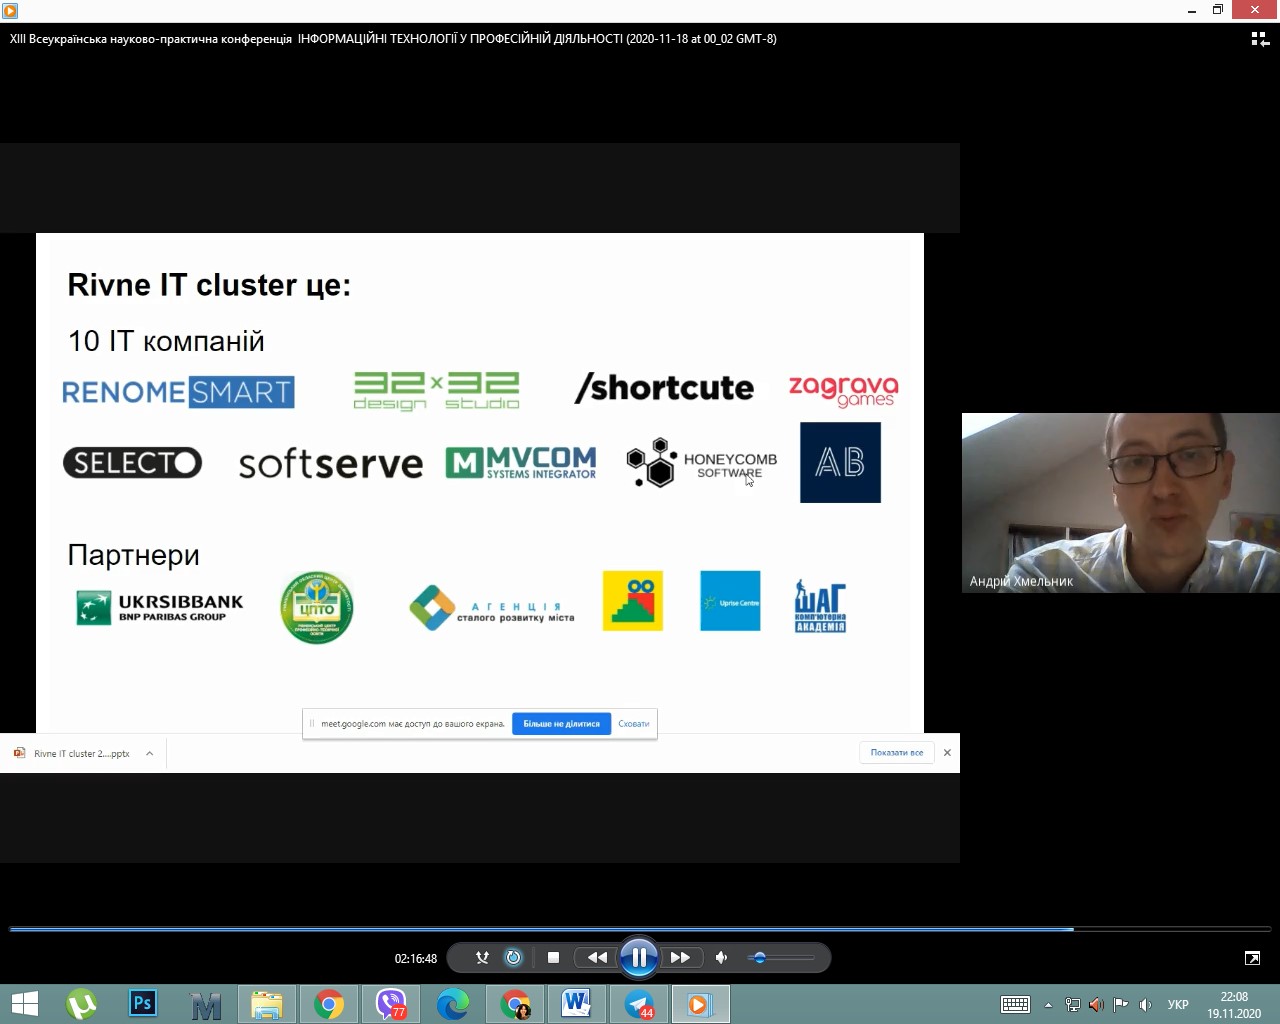Viewport: 1280px width, 1024px height.
Task: Show hidden system tray icons
Action: pos(1048,1005)
